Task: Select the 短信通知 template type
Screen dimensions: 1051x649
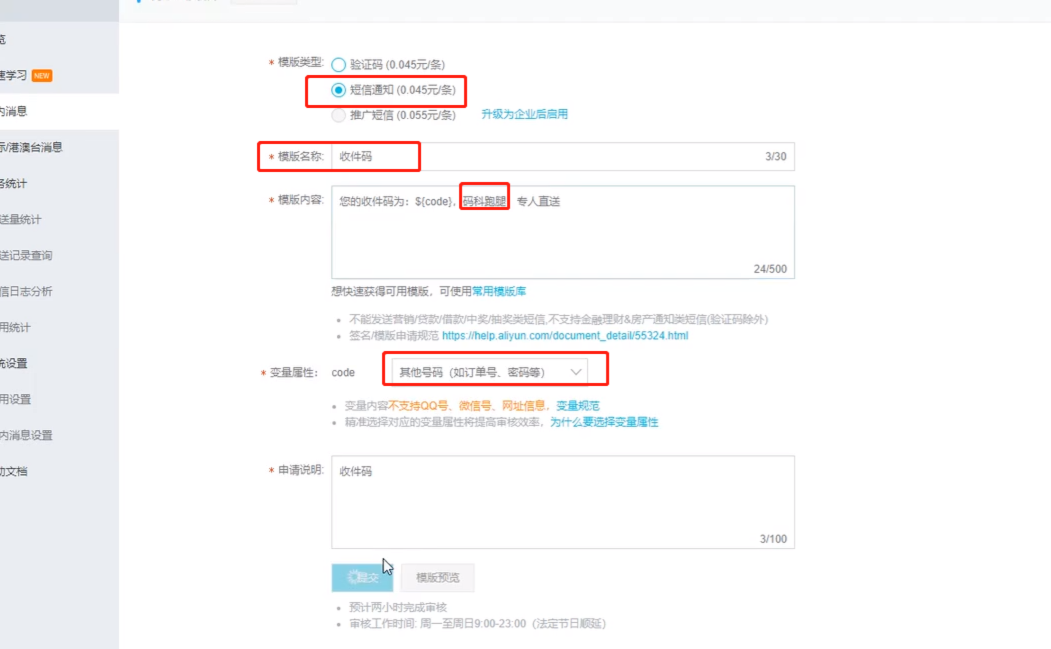Action: coord(339,90)
